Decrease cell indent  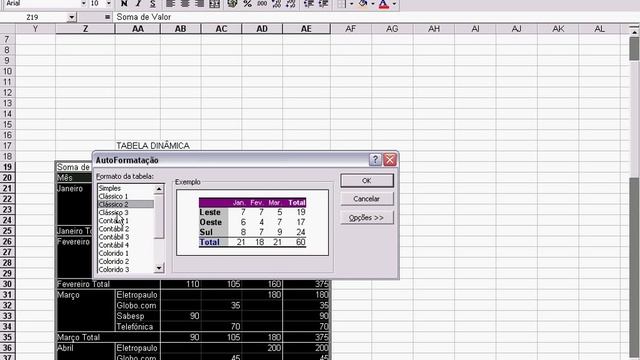(309, 4)
